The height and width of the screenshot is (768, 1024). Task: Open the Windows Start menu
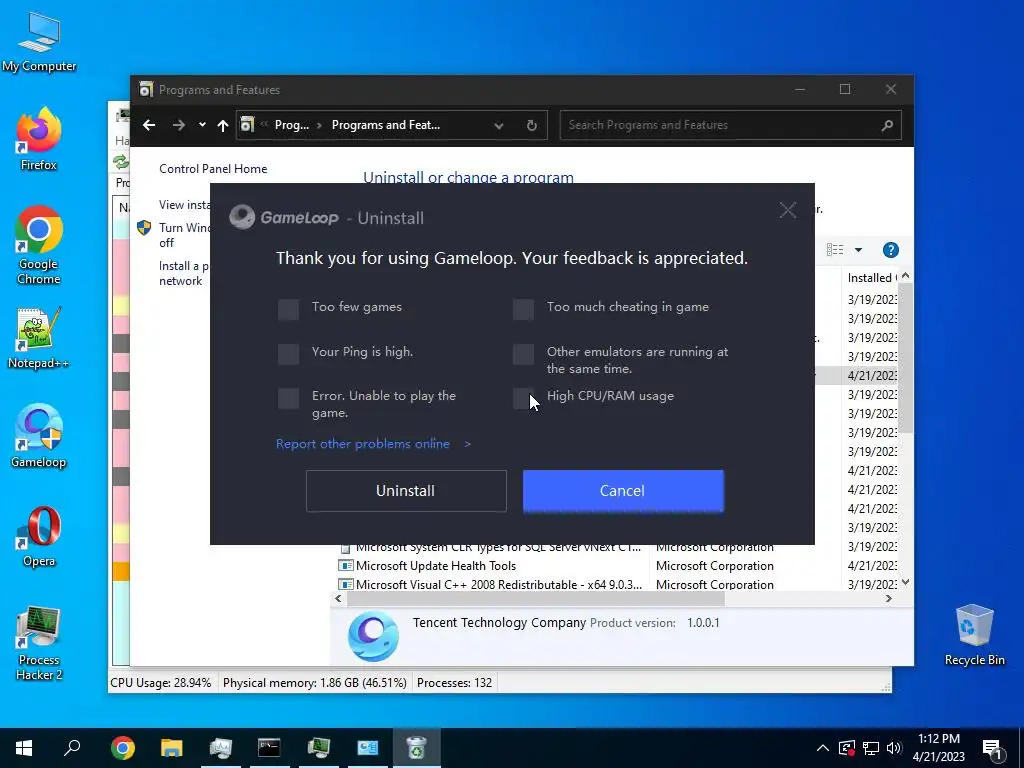[x=24, y=748]
